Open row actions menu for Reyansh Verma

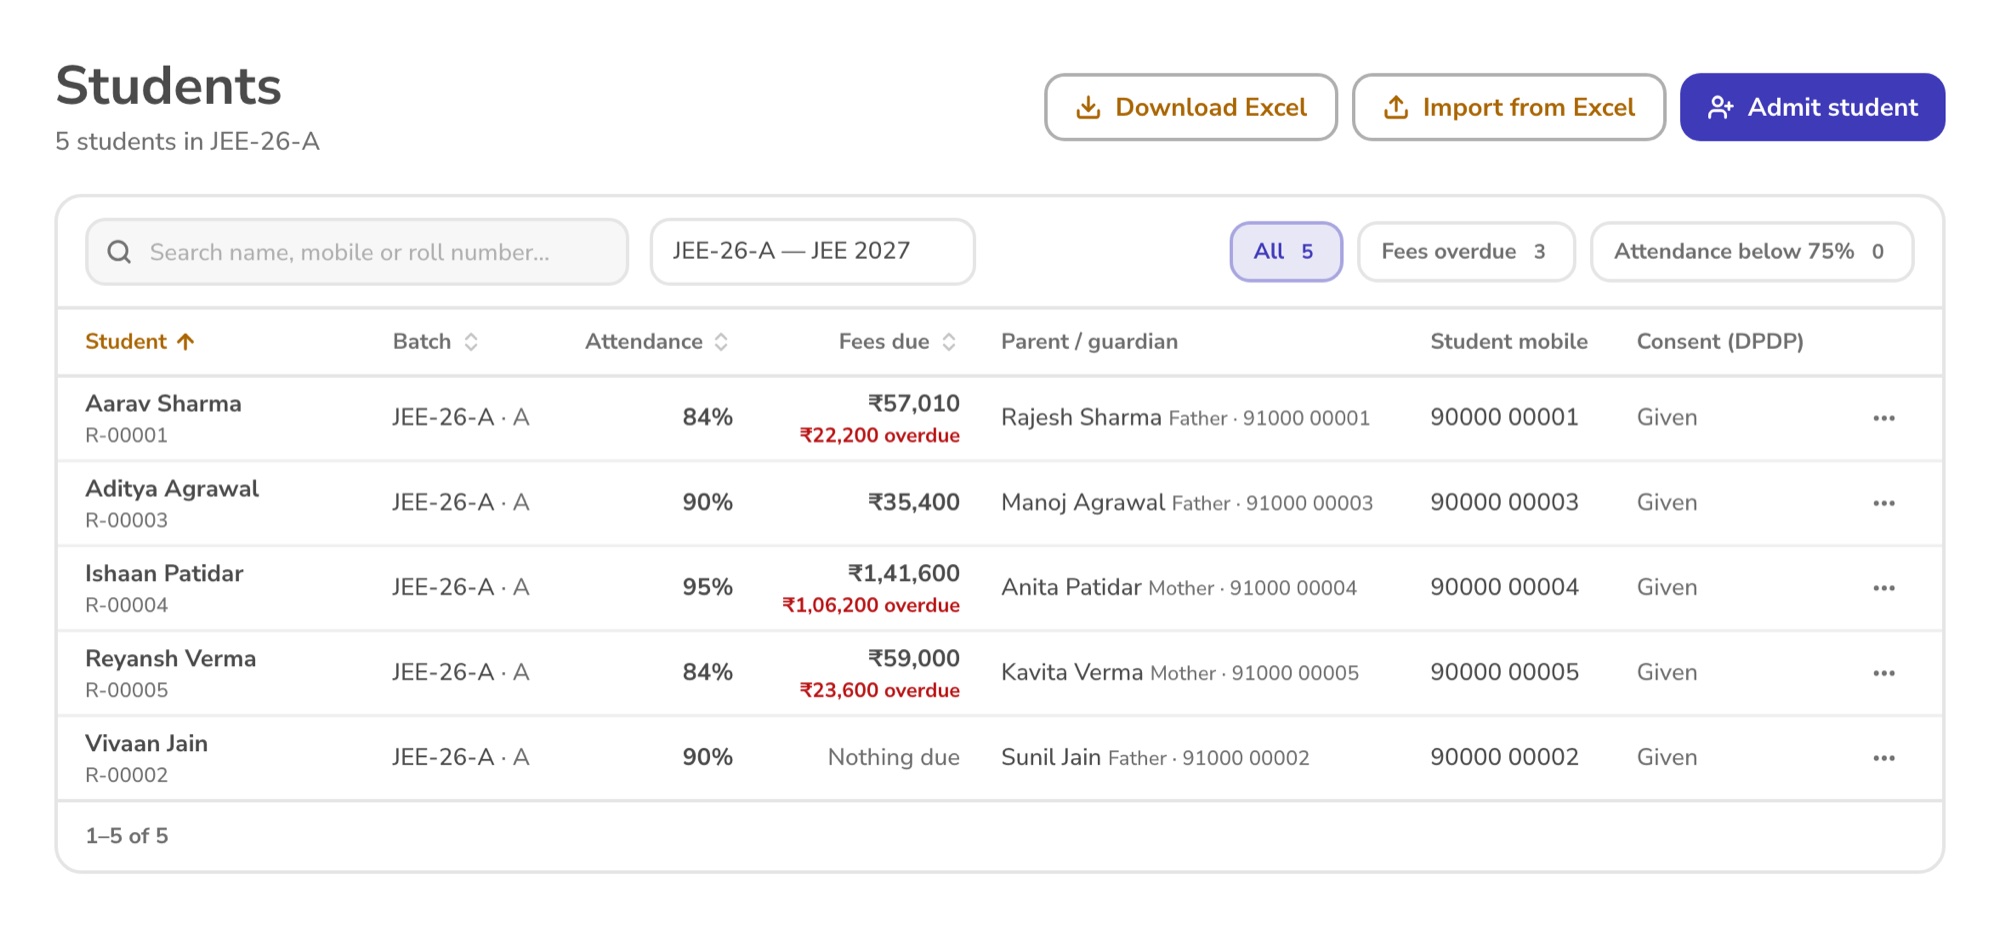[1884, 673]
